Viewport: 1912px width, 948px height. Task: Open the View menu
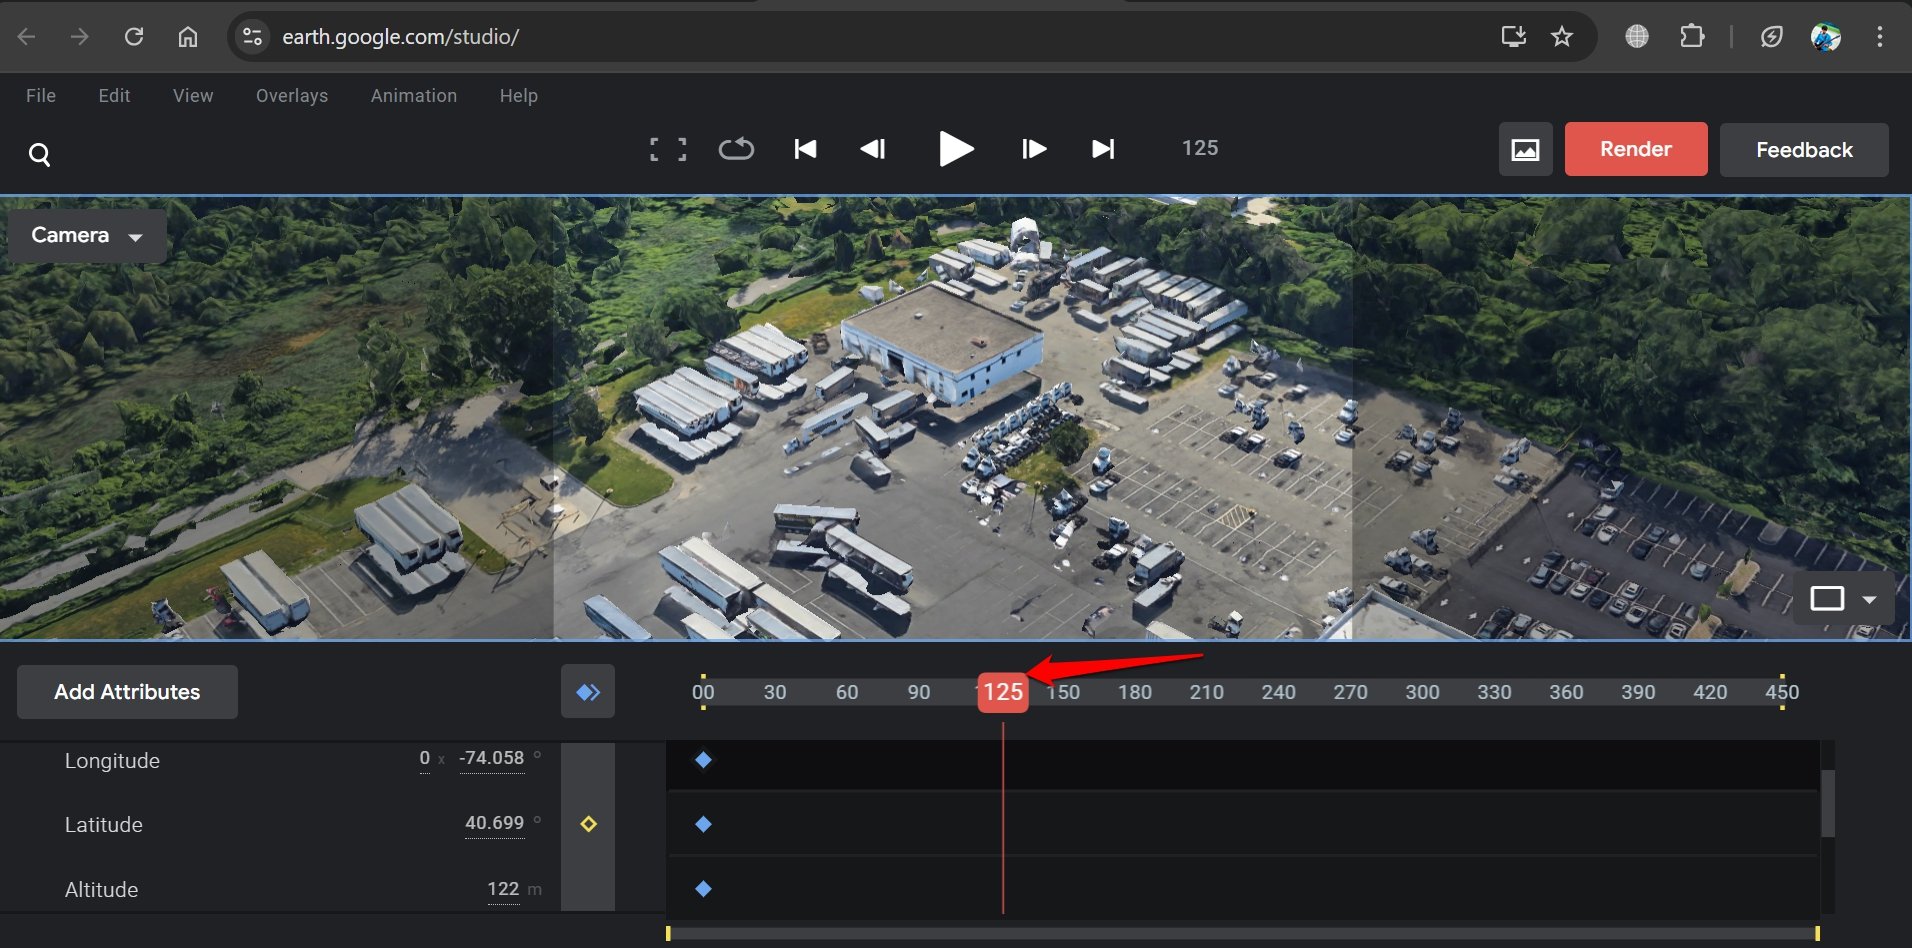click(x=193, y=96)
